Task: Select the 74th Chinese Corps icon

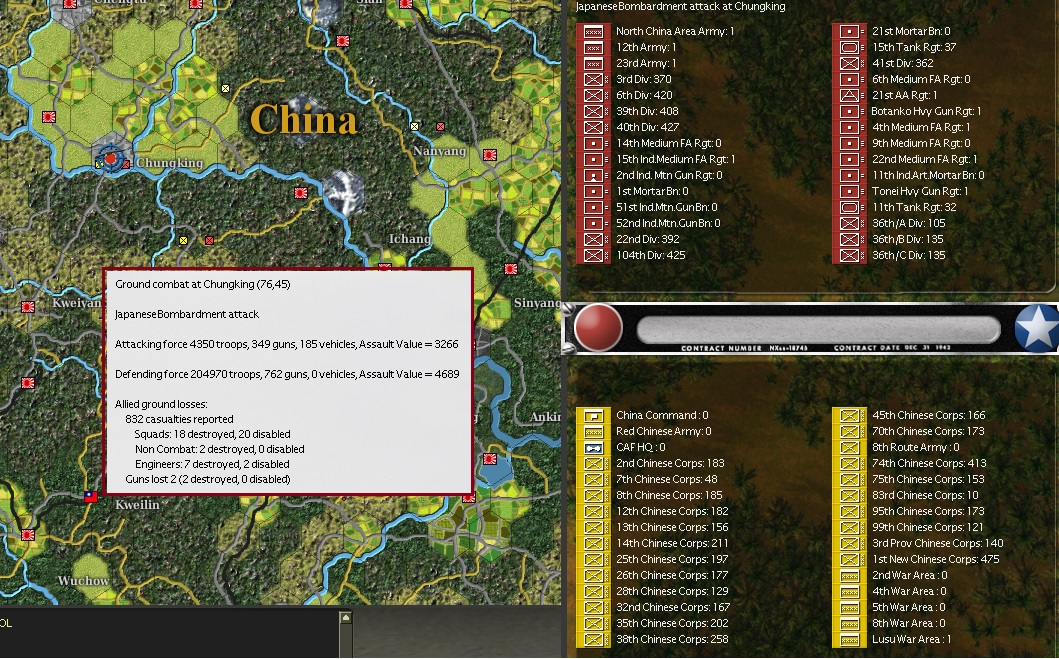Action: tap(849, 463)
